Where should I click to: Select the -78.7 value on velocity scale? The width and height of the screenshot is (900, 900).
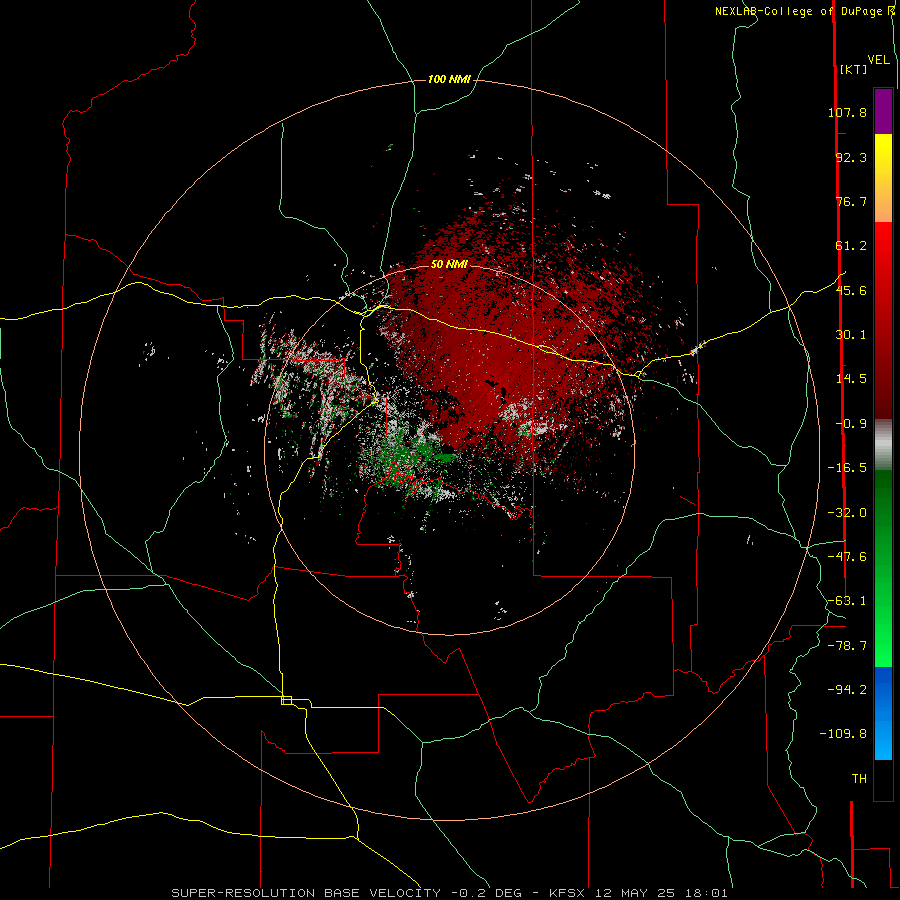click(x=847, y=646)
